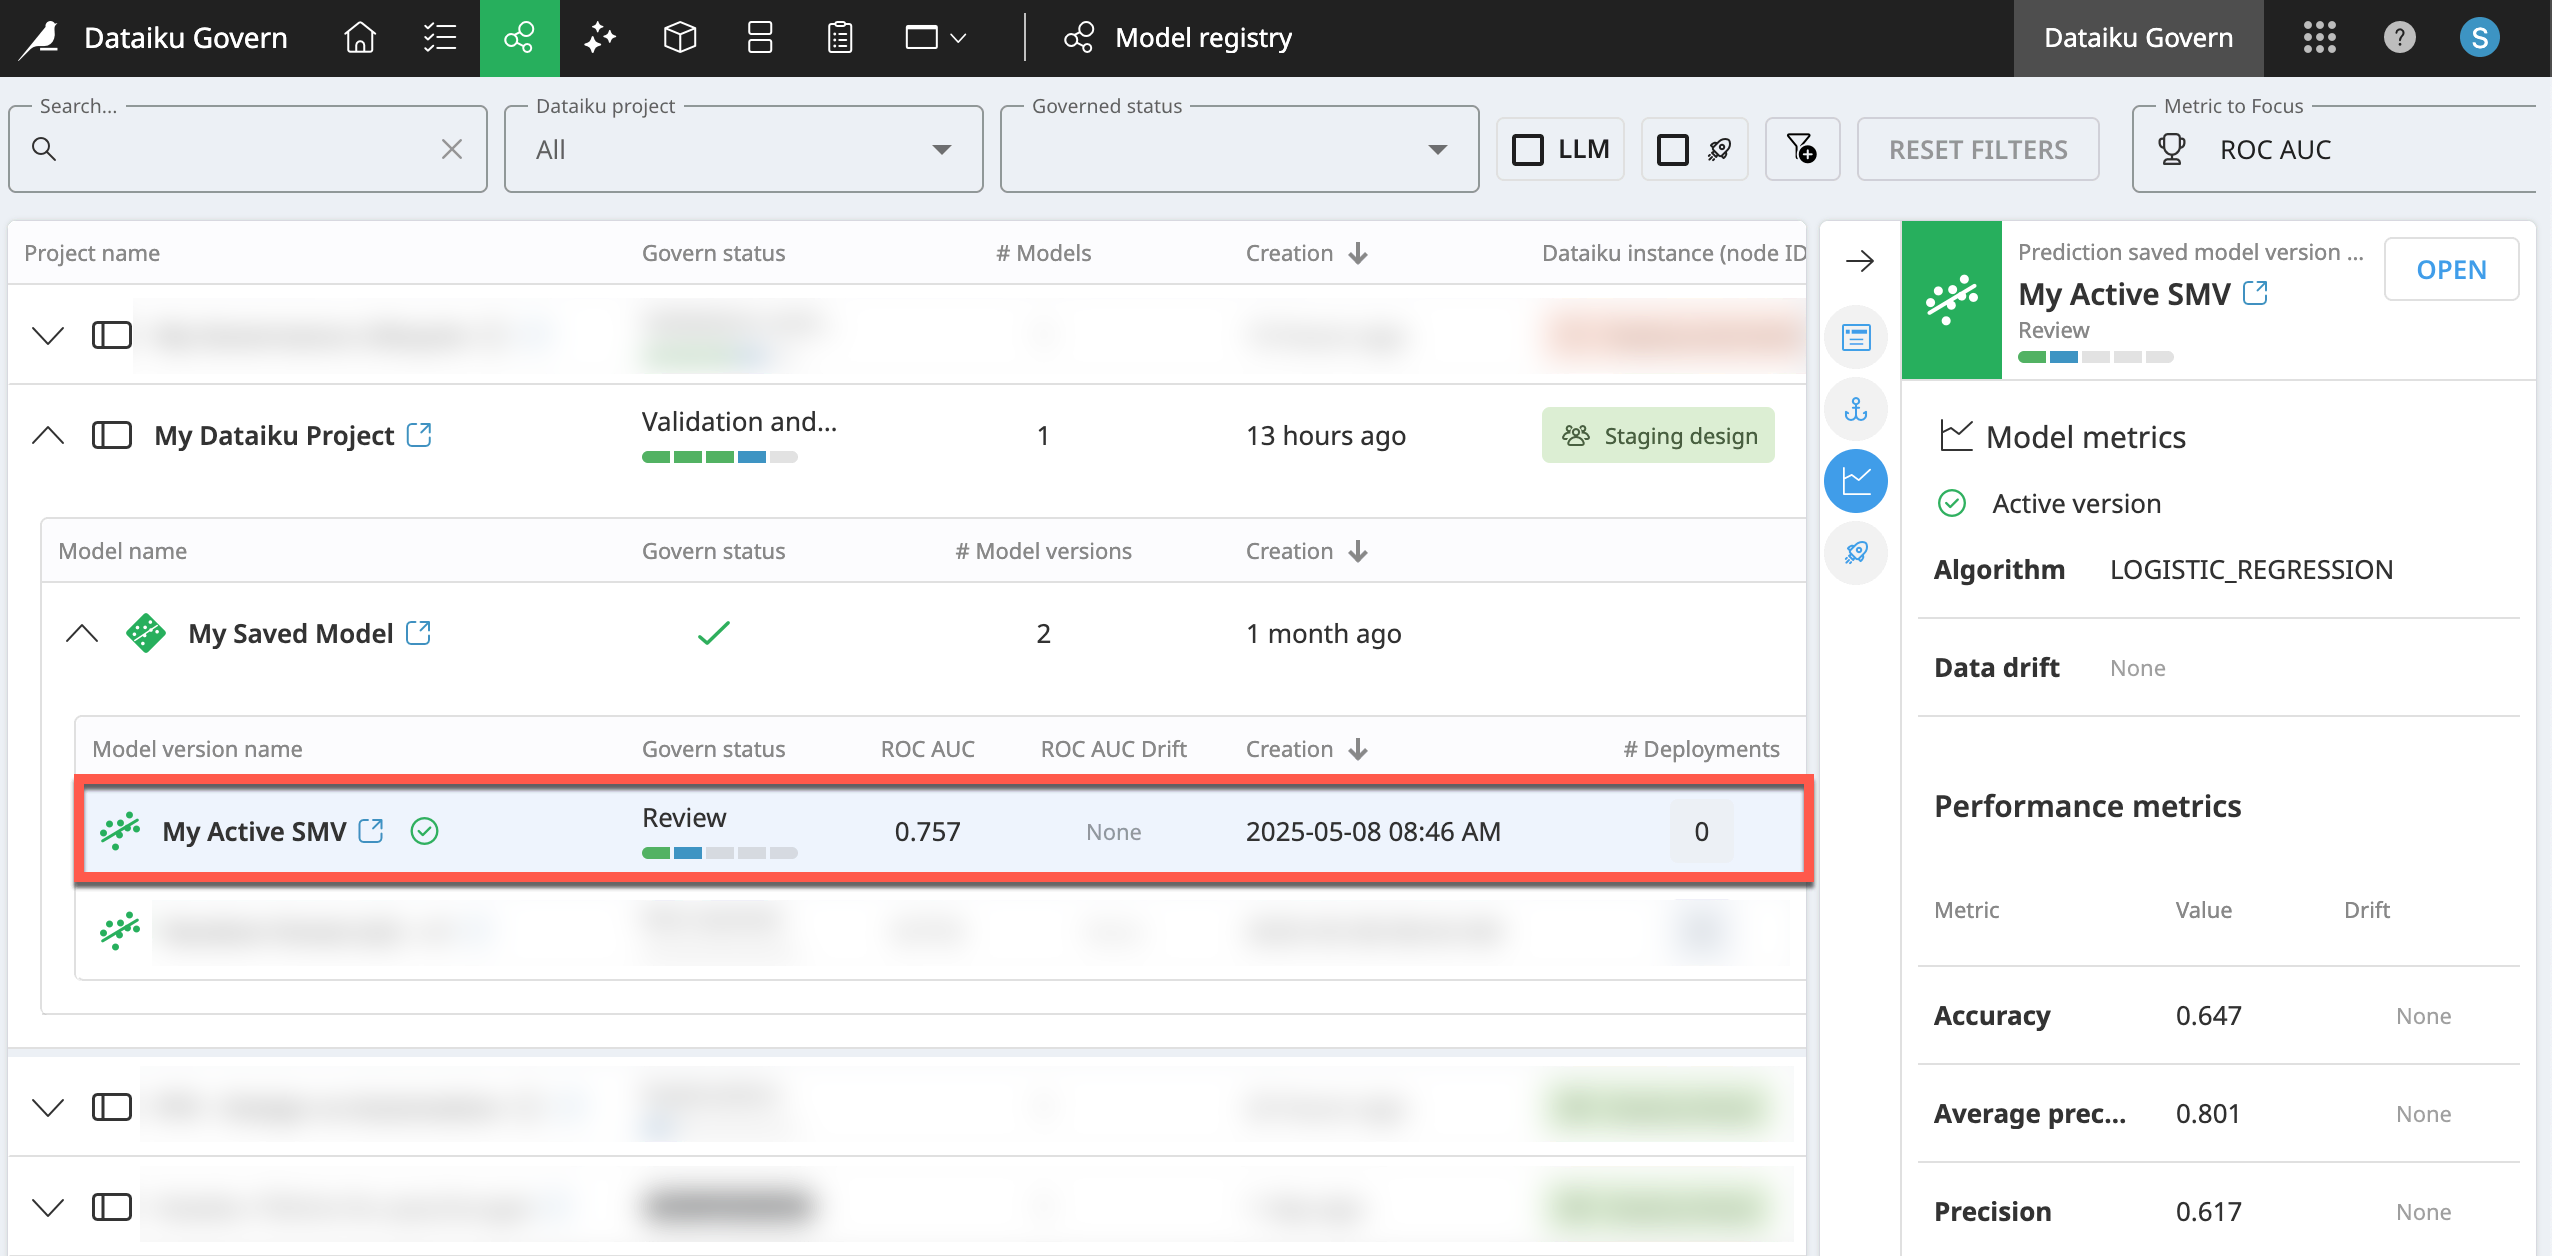Click the deployments count 0
This screenshot has width=2552, height=1256.
coord(1701,831)
